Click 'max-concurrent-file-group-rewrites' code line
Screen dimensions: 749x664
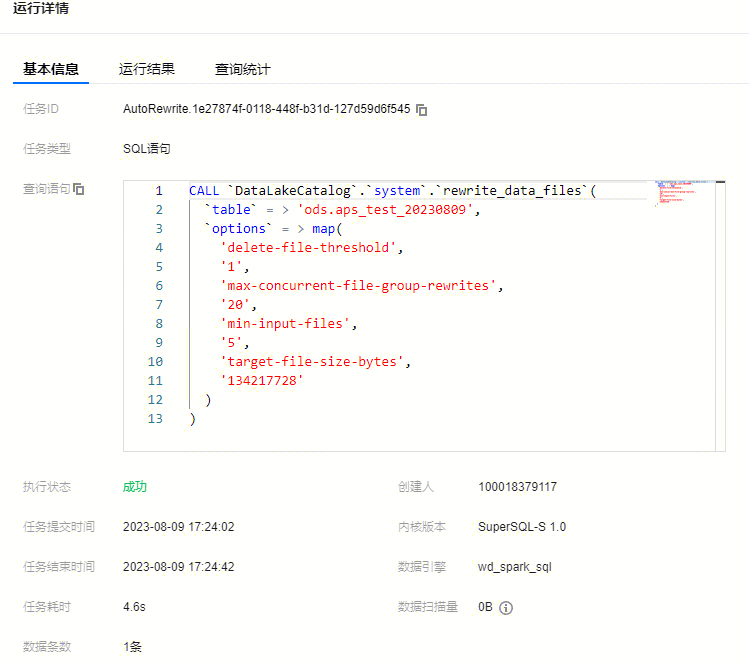(360, 286)
